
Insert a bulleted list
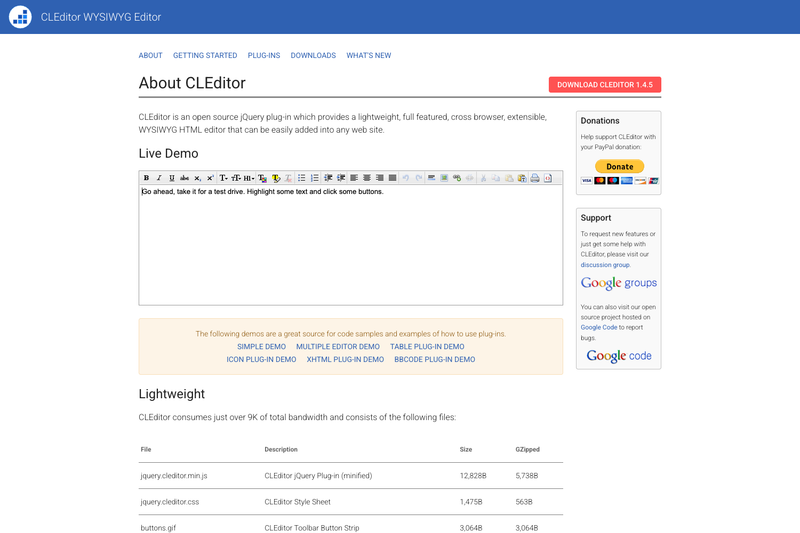pyautogui.click(x=302, y=178)
